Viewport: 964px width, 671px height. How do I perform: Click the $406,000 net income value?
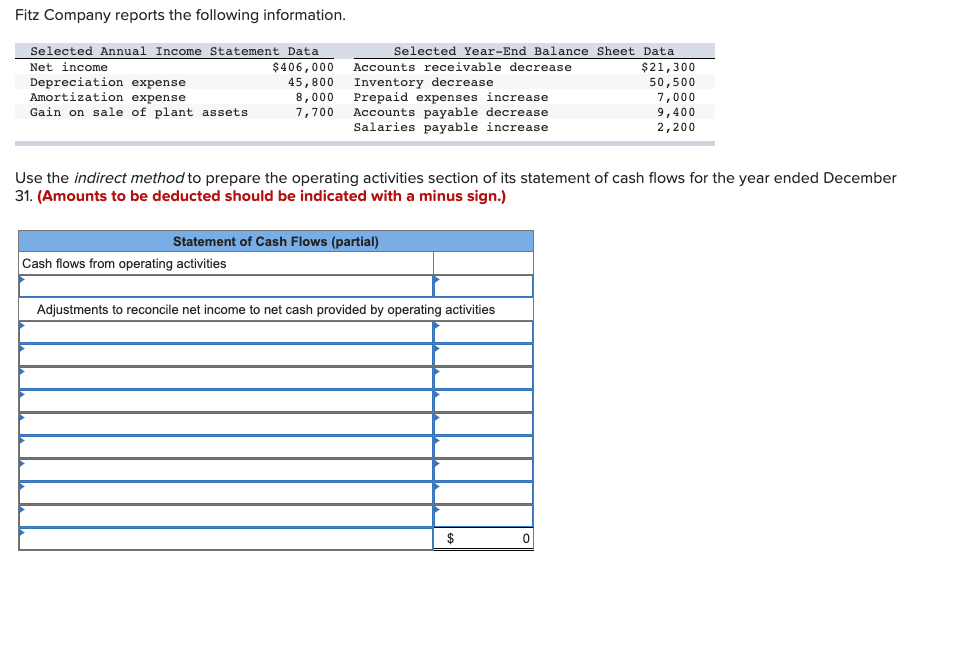[x=303, y=67]
